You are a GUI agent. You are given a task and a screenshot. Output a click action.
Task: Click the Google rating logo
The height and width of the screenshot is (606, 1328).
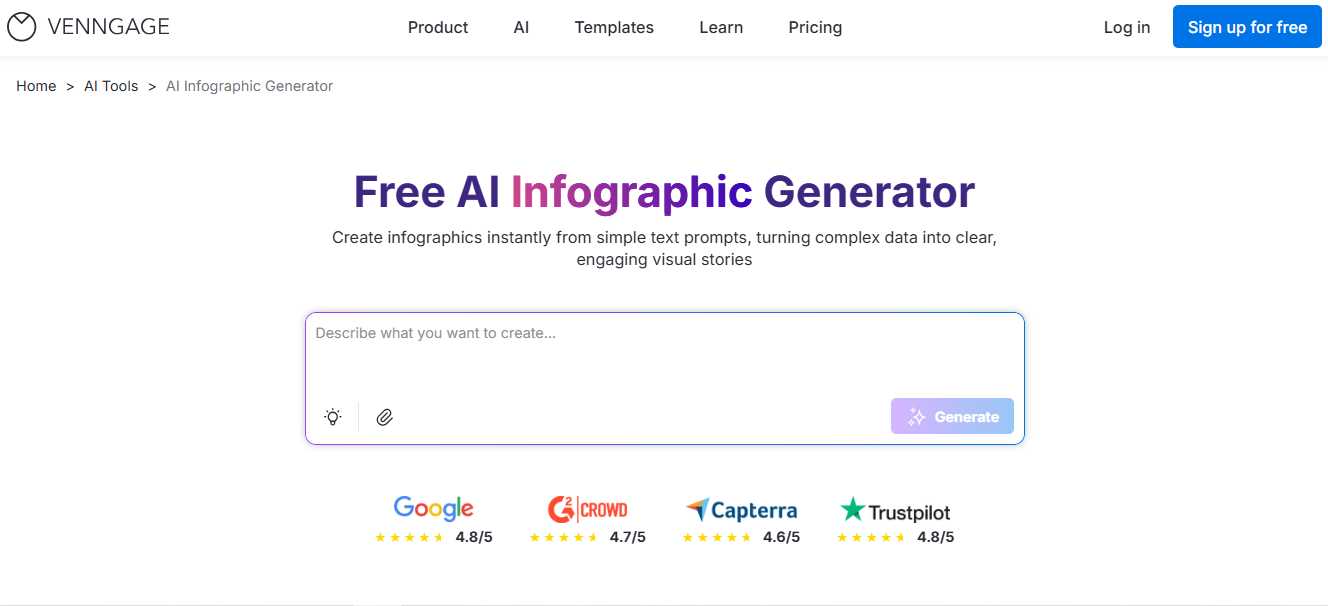click(x=433, y=508)
